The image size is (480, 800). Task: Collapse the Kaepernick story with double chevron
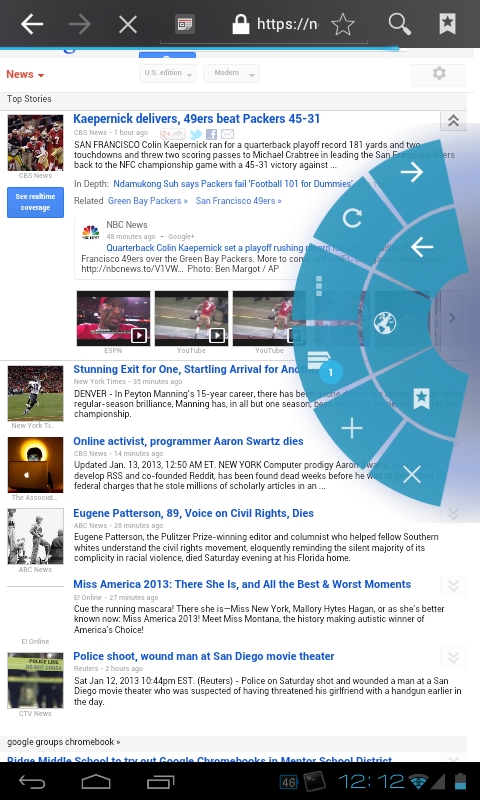(453, 120)
